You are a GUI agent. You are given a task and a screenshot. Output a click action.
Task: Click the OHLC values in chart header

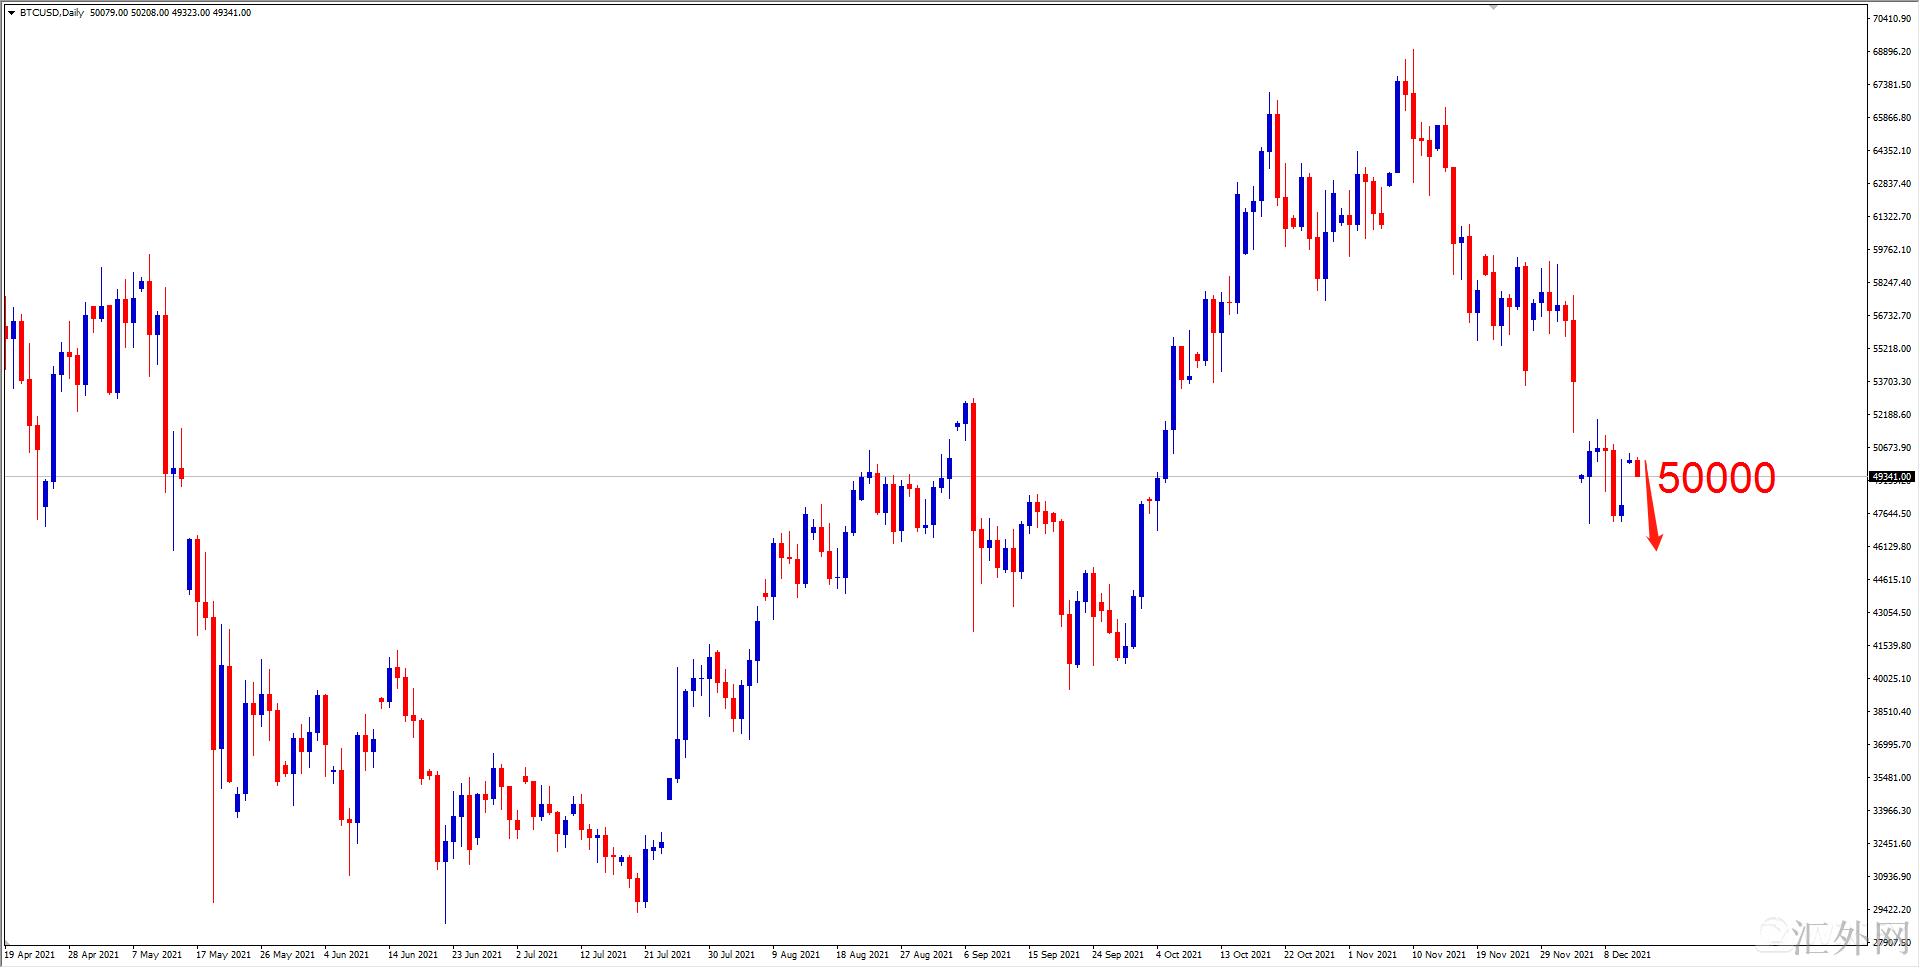(x=170, y=13)
